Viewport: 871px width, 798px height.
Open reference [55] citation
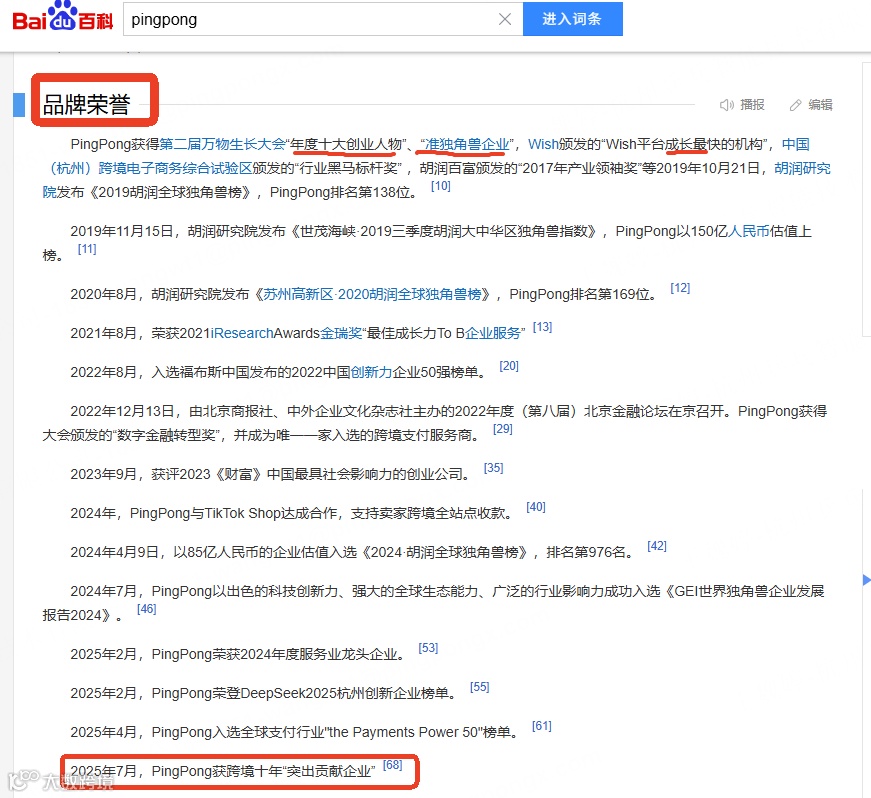tap(479, 687)
